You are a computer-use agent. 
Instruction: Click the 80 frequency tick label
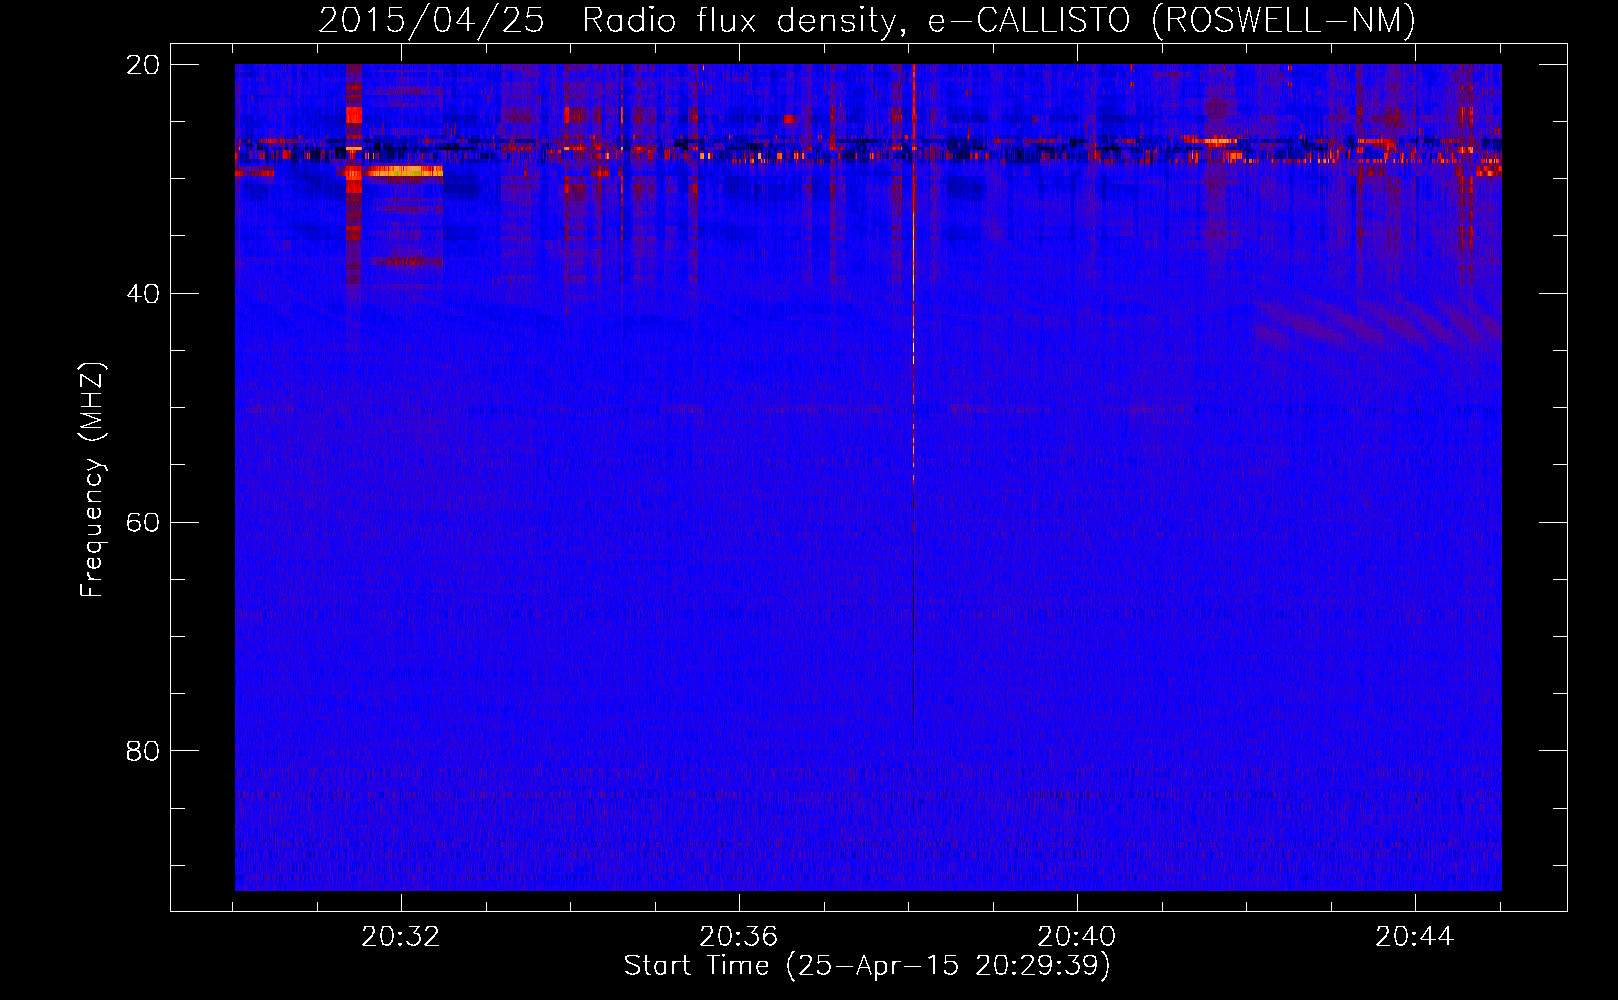coord(143,751)
